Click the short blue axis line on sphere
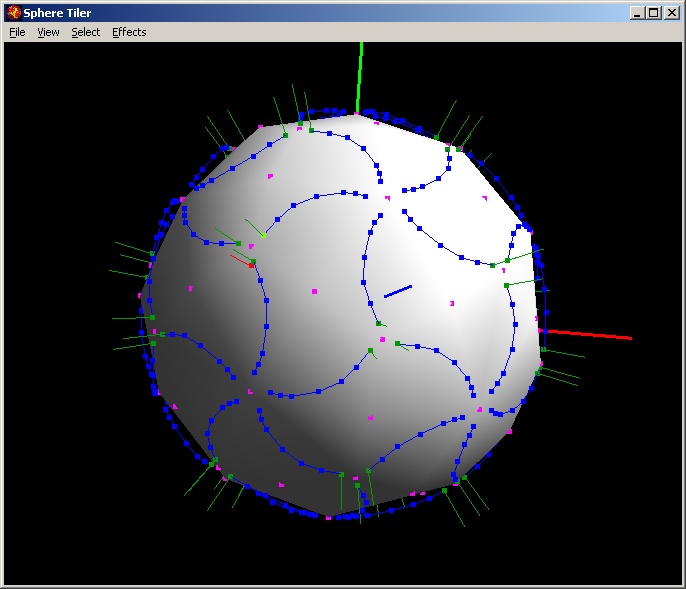The height and width of the screenshot is (589, 686). [x=398, y=291]
